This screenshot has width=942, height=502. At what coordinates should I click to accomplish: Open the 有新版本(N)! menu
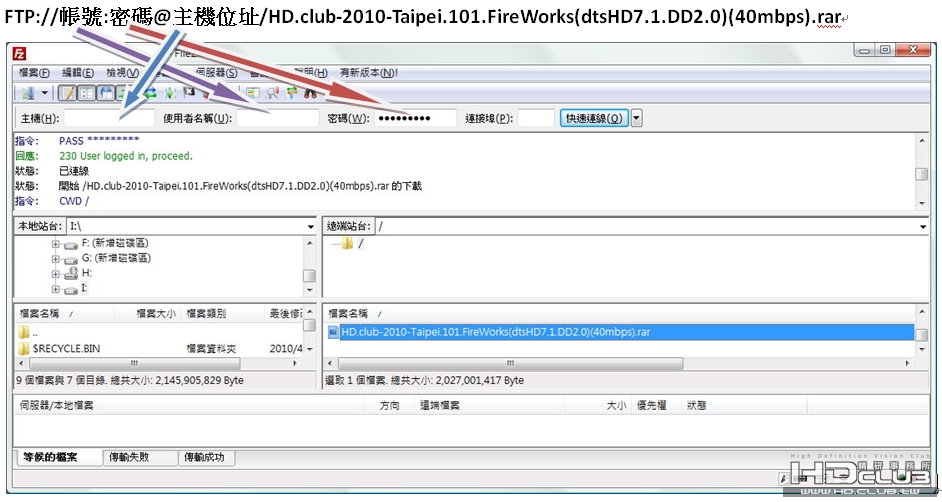pos(368,73)
